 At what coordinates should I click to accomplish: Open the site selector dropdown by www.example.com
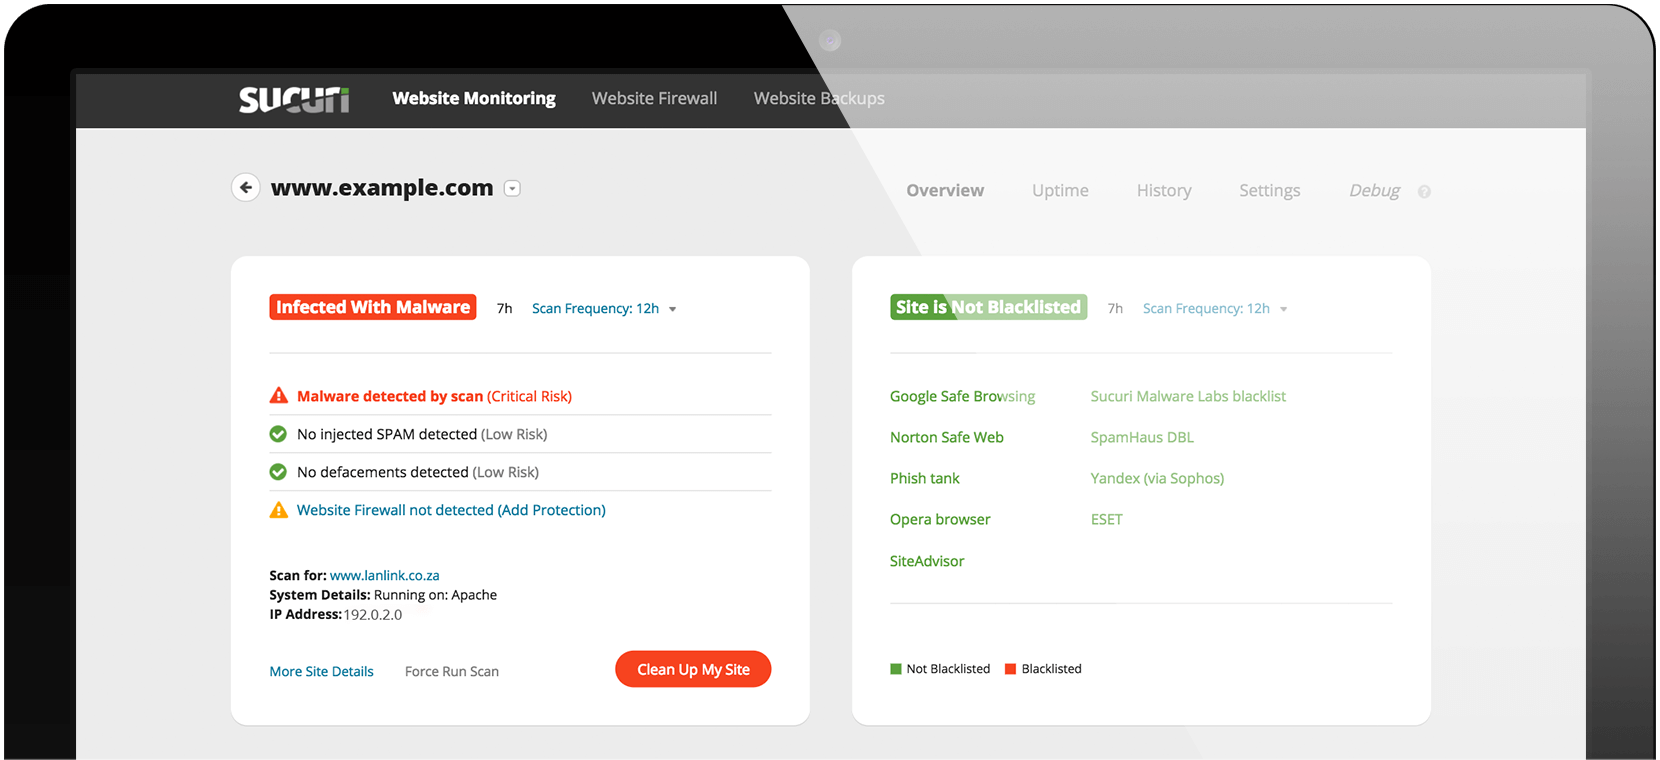[512, 188]
